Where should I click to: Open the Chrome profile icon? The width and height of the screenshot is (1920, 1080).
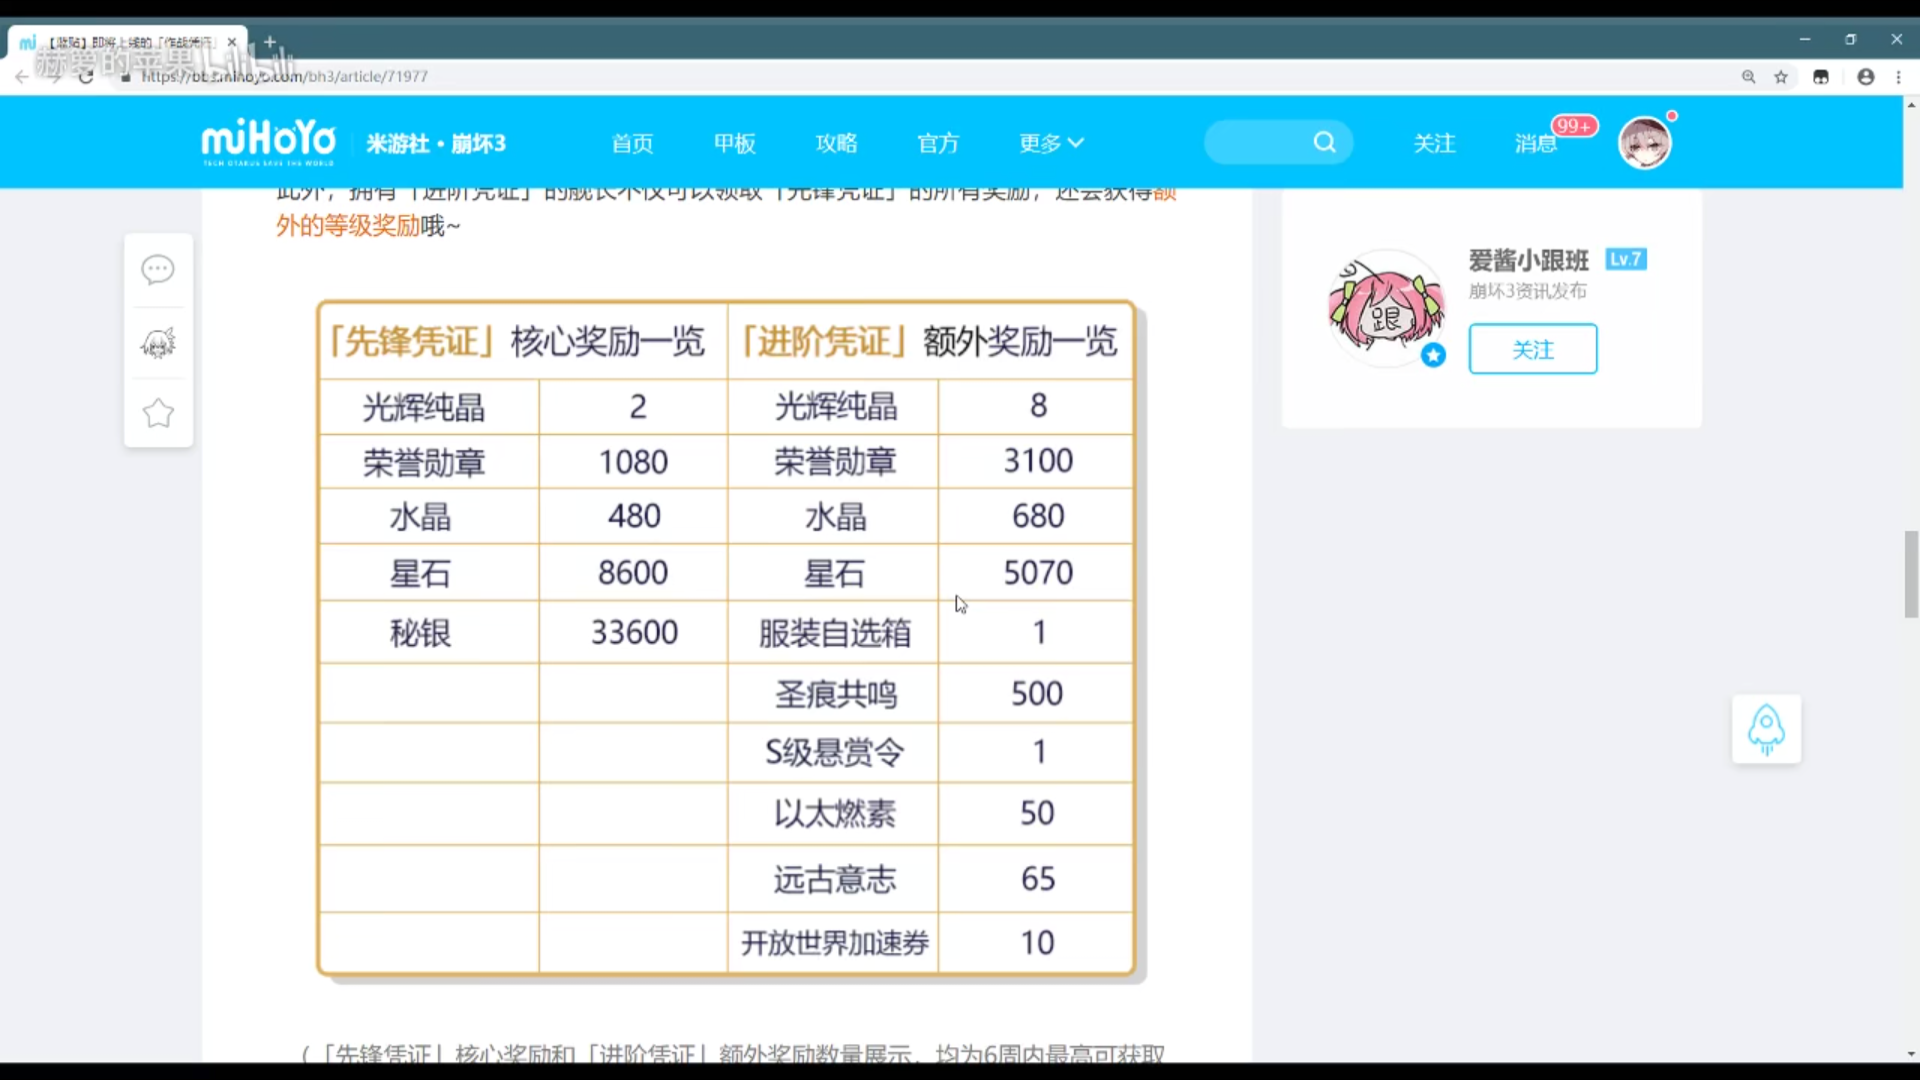(1866, 77)
